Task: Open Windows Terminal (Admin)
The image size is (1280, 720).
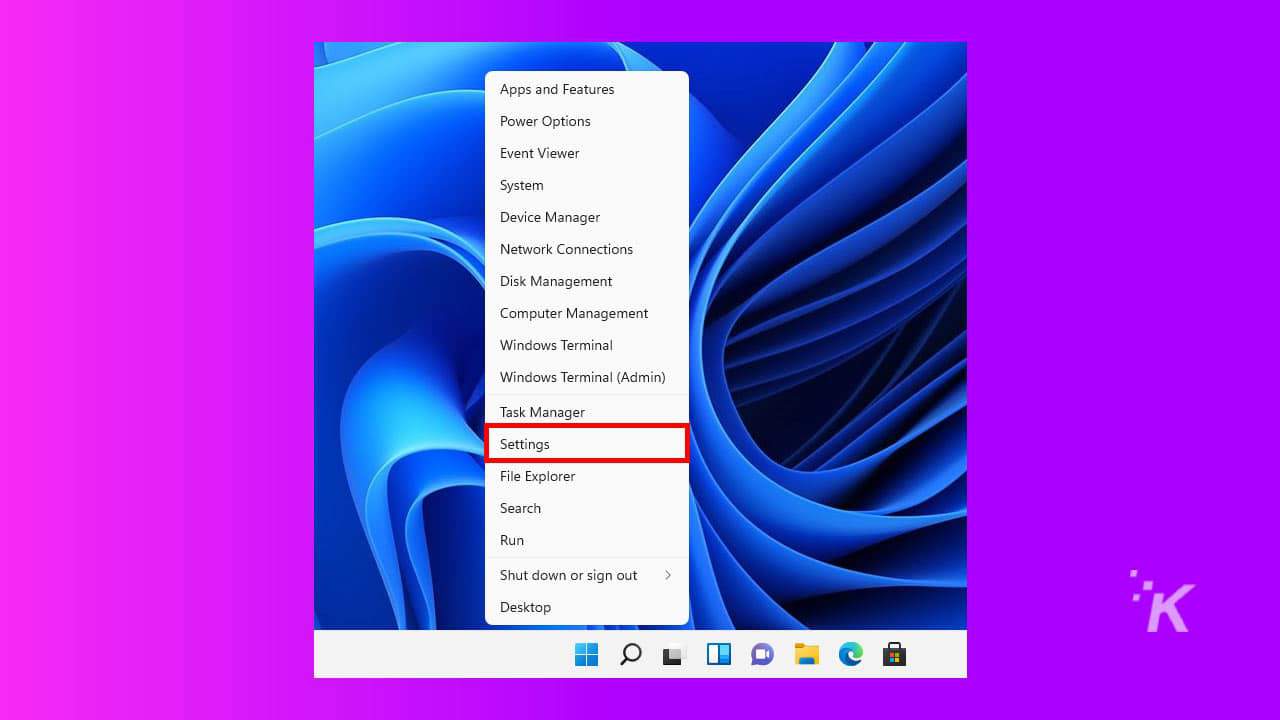Action: (582, 377)
